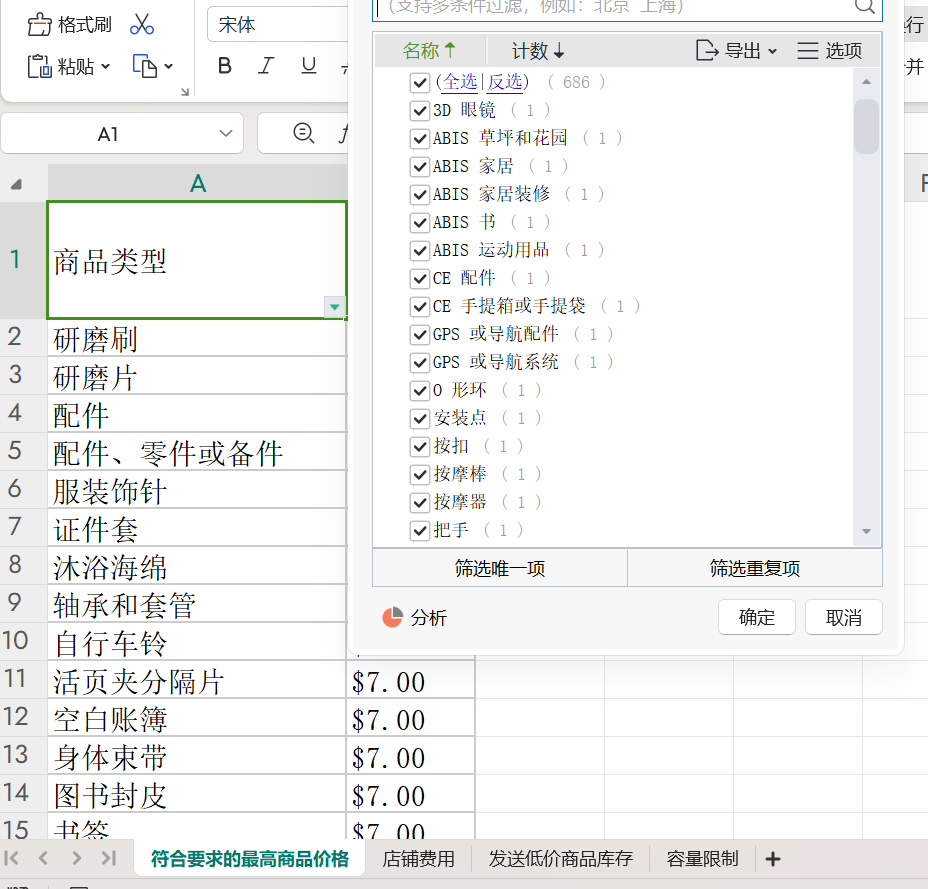
Task: Go to next sheet arrow
Action: coord(76,858)
